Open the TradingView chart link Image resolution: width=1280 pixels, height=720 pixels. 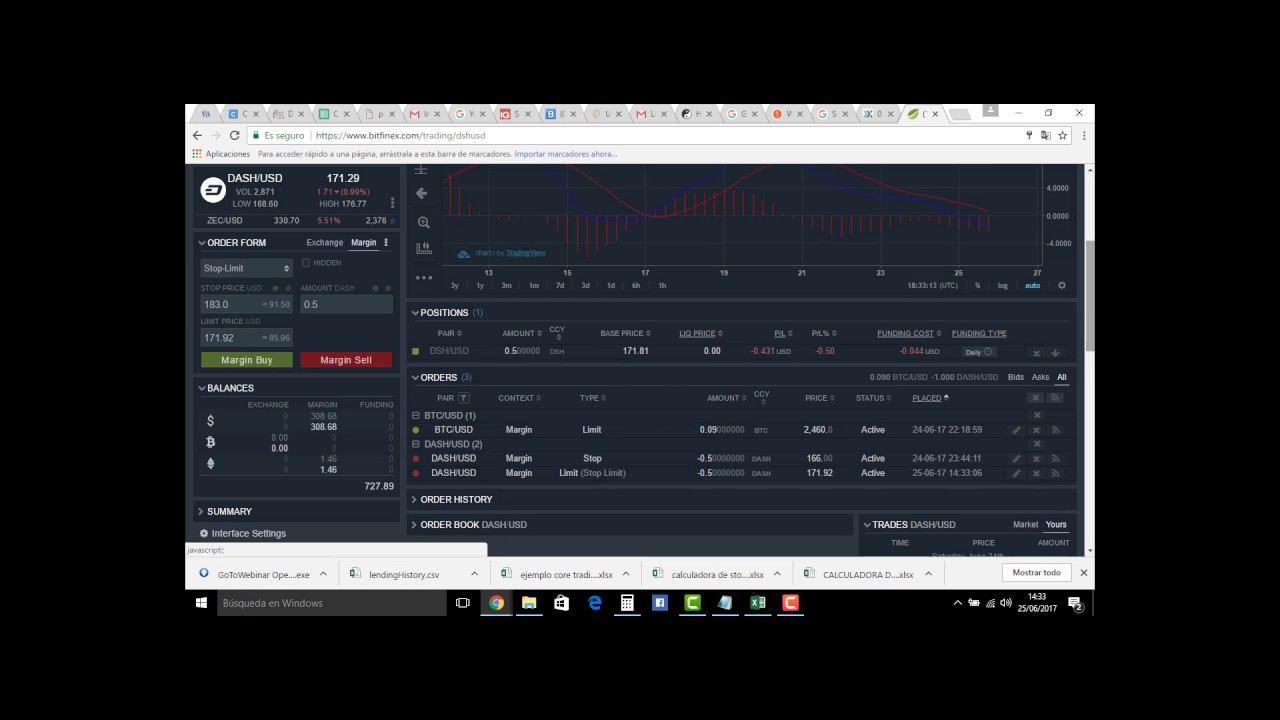click(x=526, y=254)
